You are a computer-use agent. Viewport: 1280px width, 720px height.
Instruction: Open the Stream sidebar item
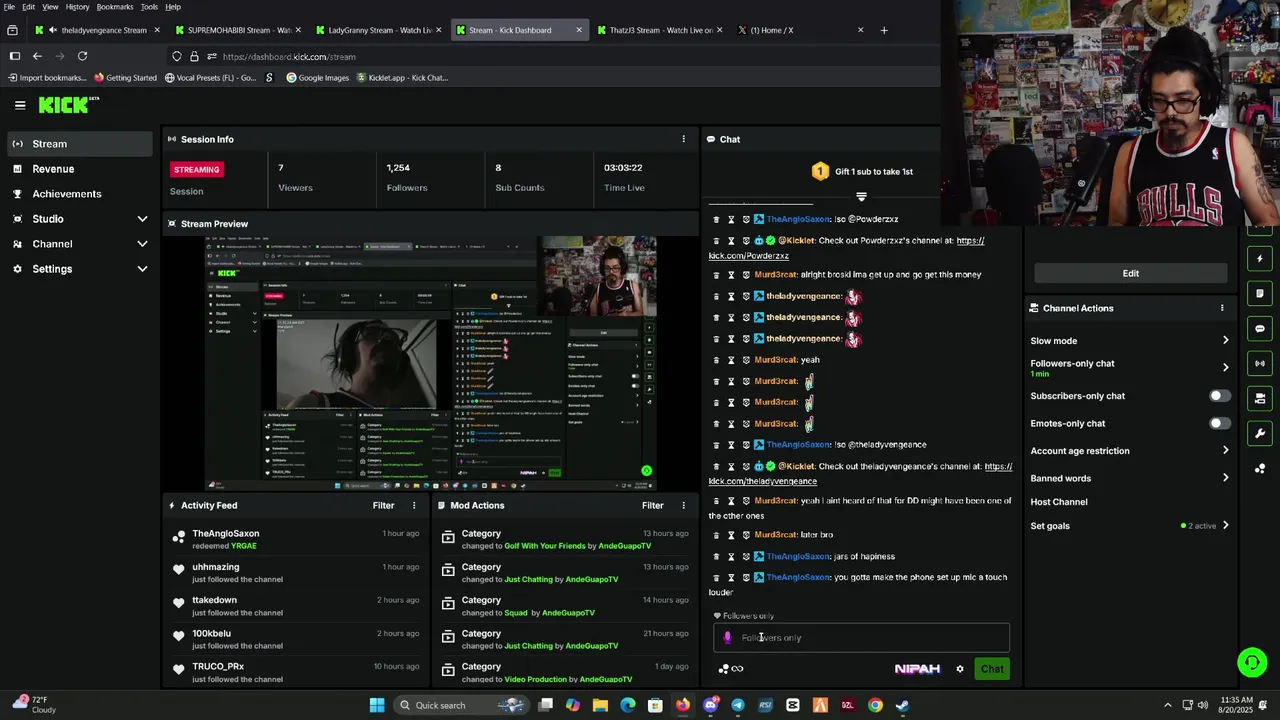point(80,144)
